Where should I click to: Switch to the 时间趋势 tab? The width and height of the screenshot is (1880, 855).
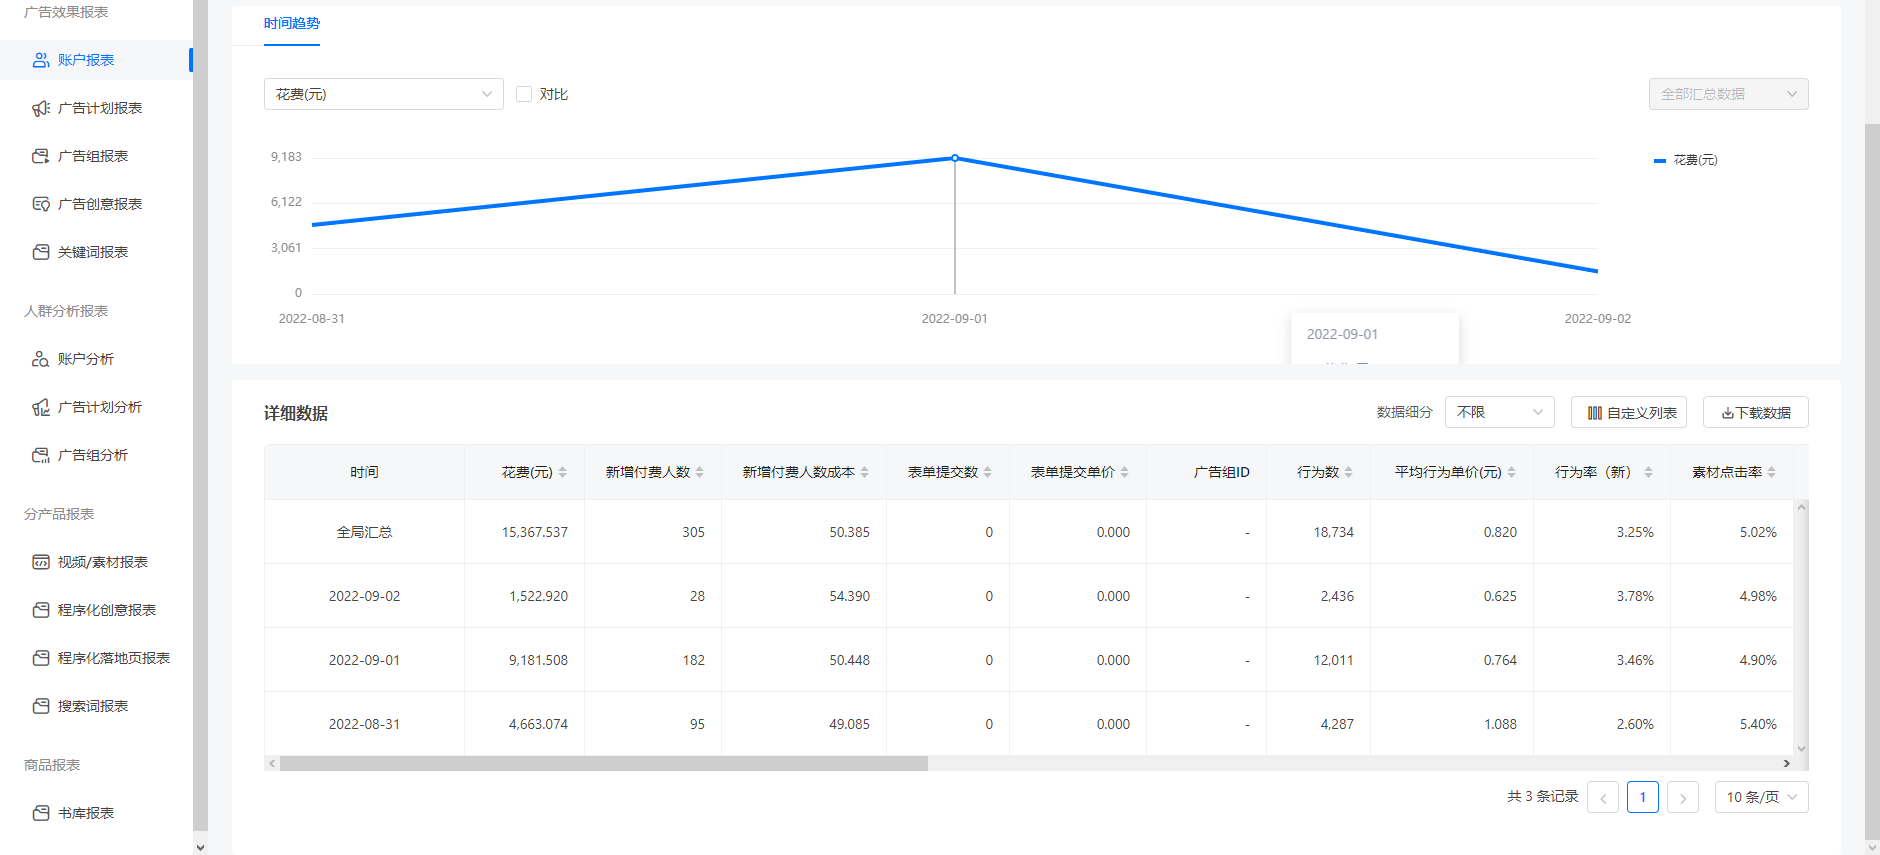(292, 24)
